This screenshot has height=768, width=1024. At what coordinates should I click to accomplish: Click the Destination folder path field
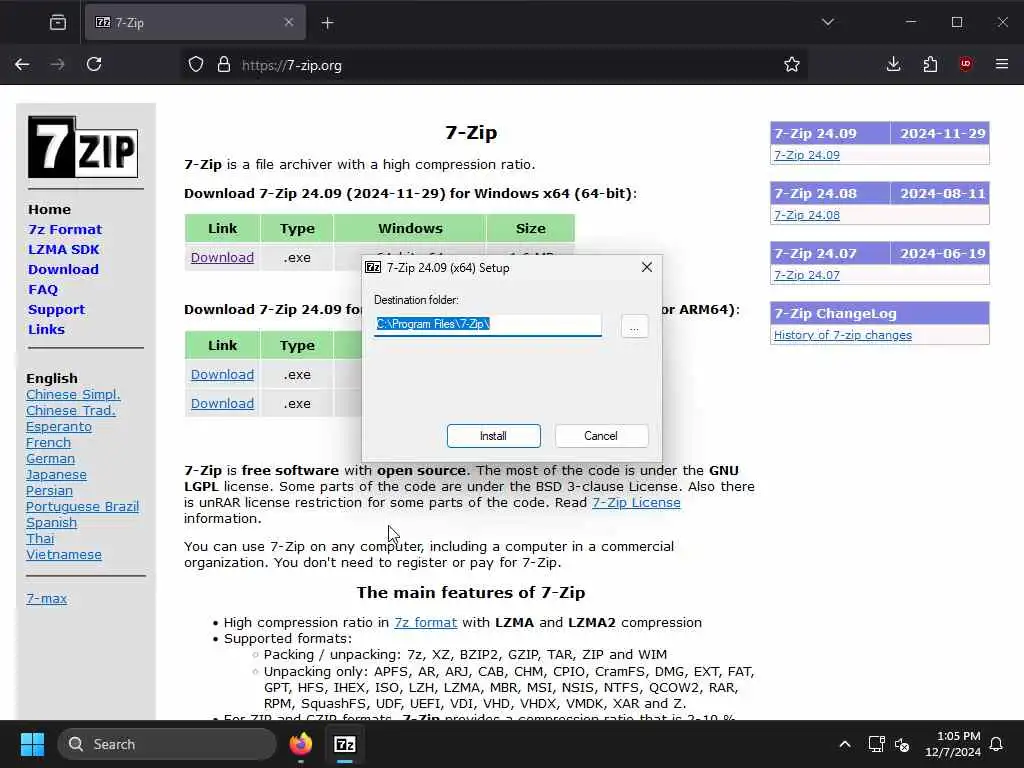click(487, 325)
